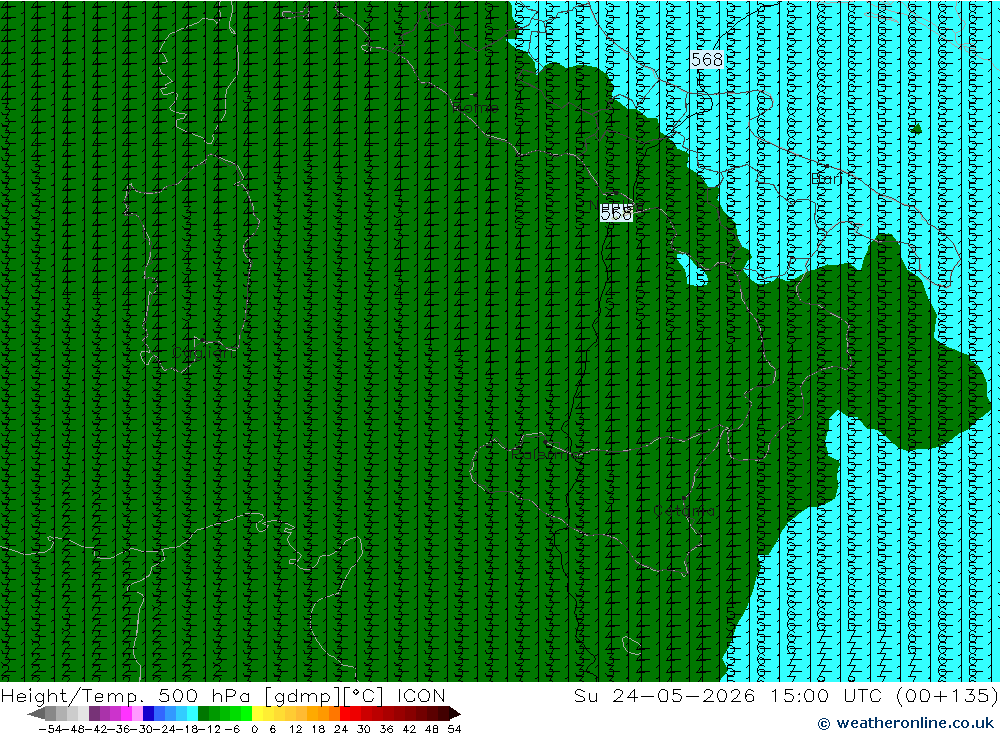Select the dark green color swatch in legend

pyautogui.click(x=203, y=713)
